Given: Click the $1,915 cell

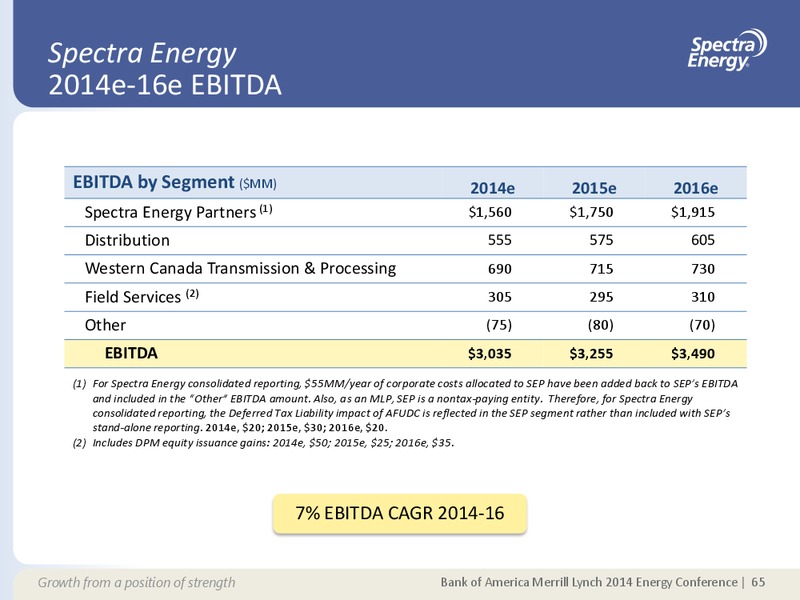Looking at the screenshot, I should coord(693,212).
